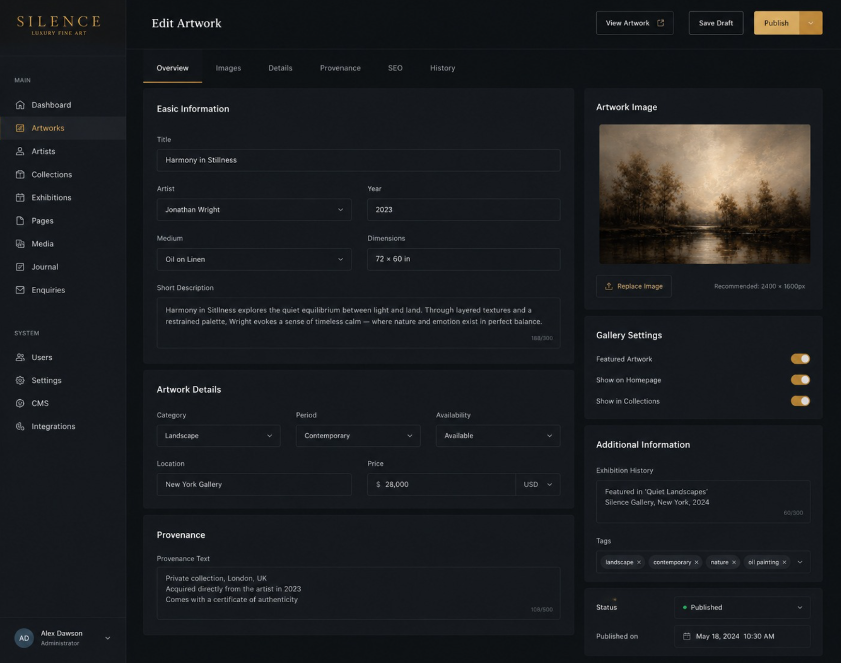
Task: Click the upload icon in Replace Image
Action: [609, 286]
